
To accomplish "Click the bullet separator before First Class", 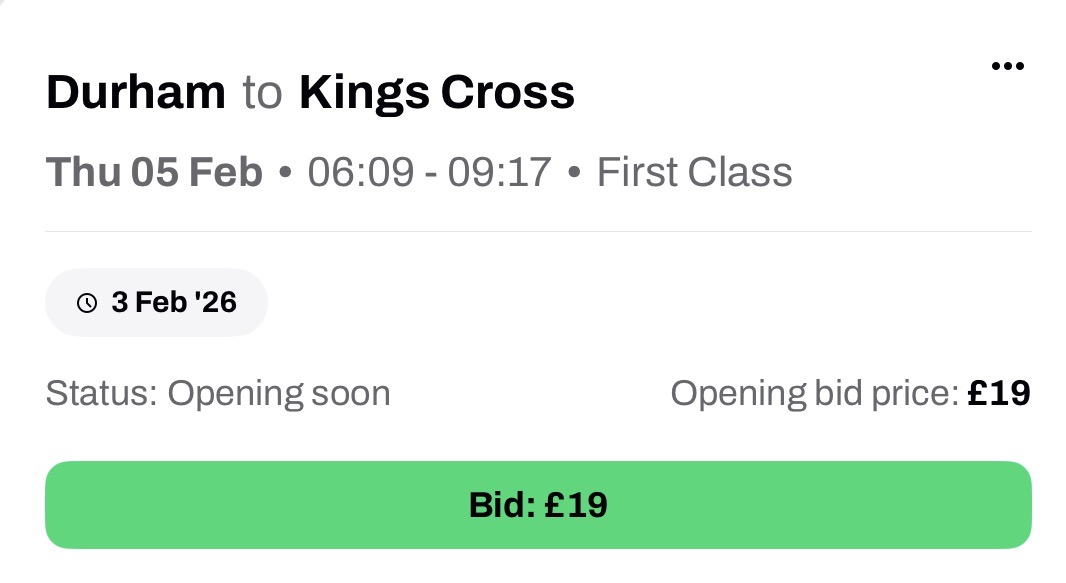I will pyautogui.click(x=574, y=173).
